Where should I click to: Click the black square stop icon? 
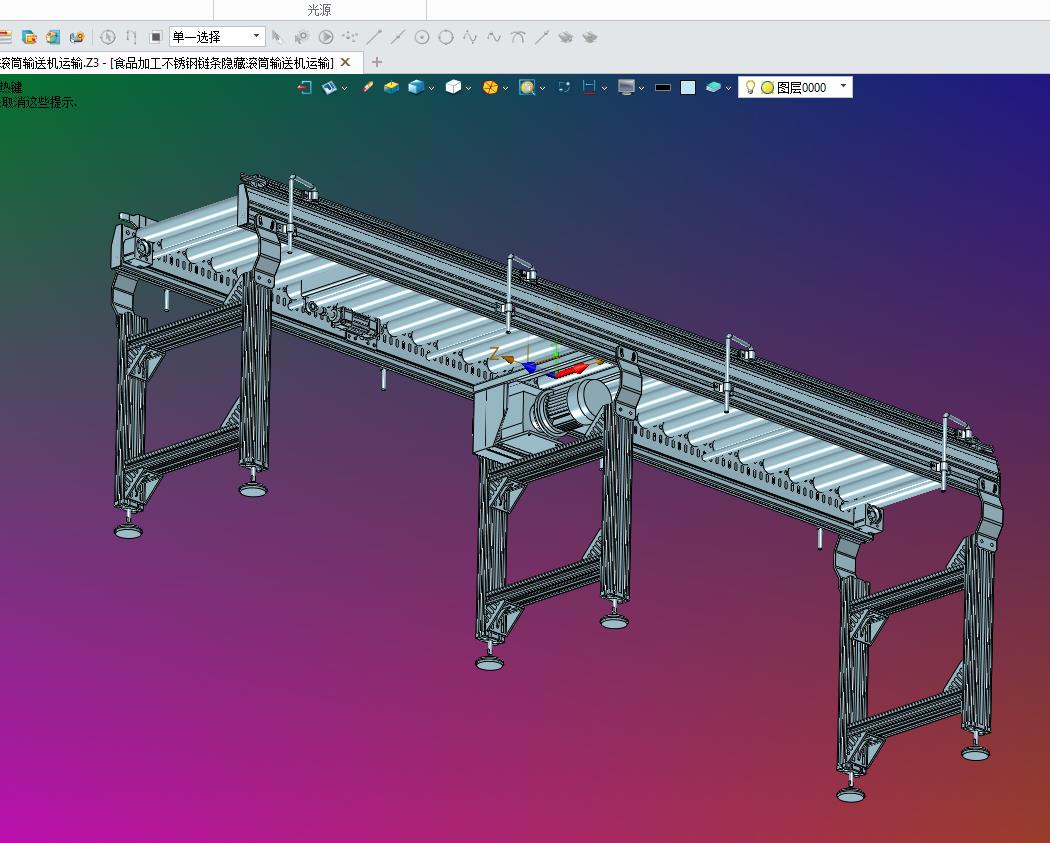coord(155,37)
